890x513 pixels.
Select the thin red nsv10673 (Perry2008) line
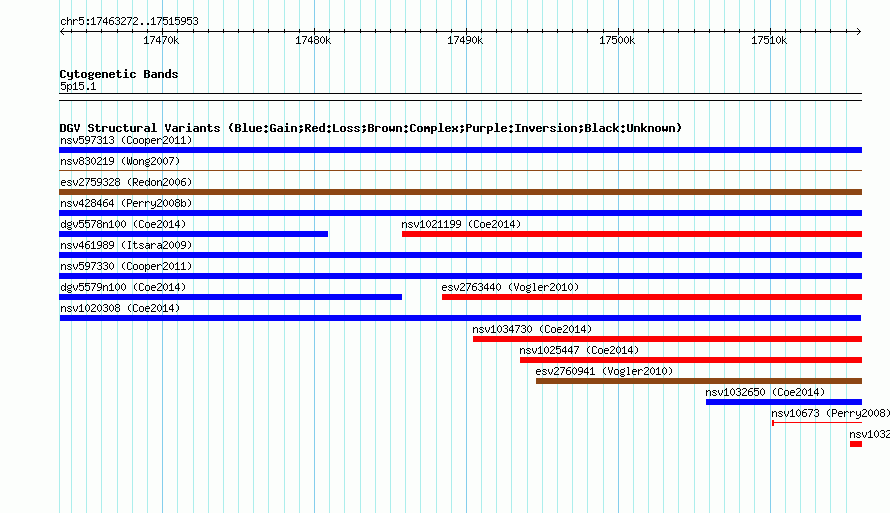coord(817,423)
